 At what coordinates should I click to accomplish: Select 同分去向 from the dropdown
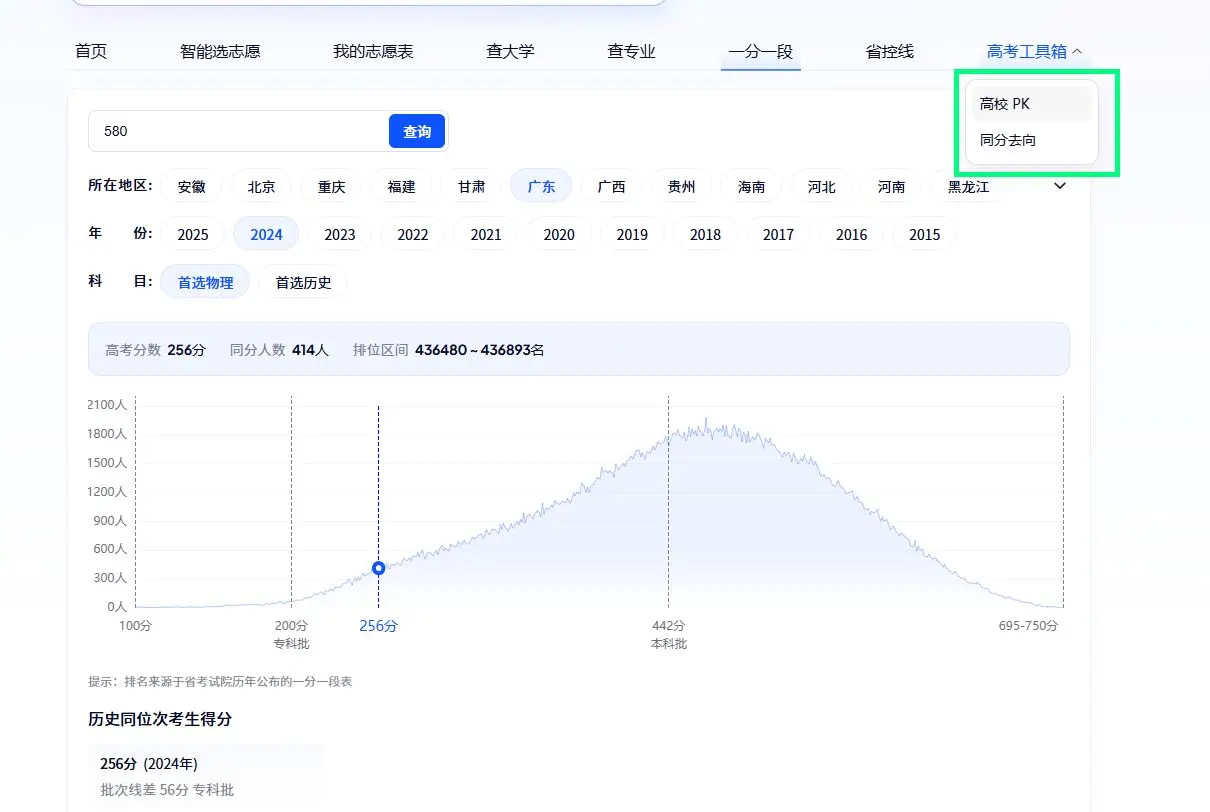pyautogui.click(x=1008, y=141)
